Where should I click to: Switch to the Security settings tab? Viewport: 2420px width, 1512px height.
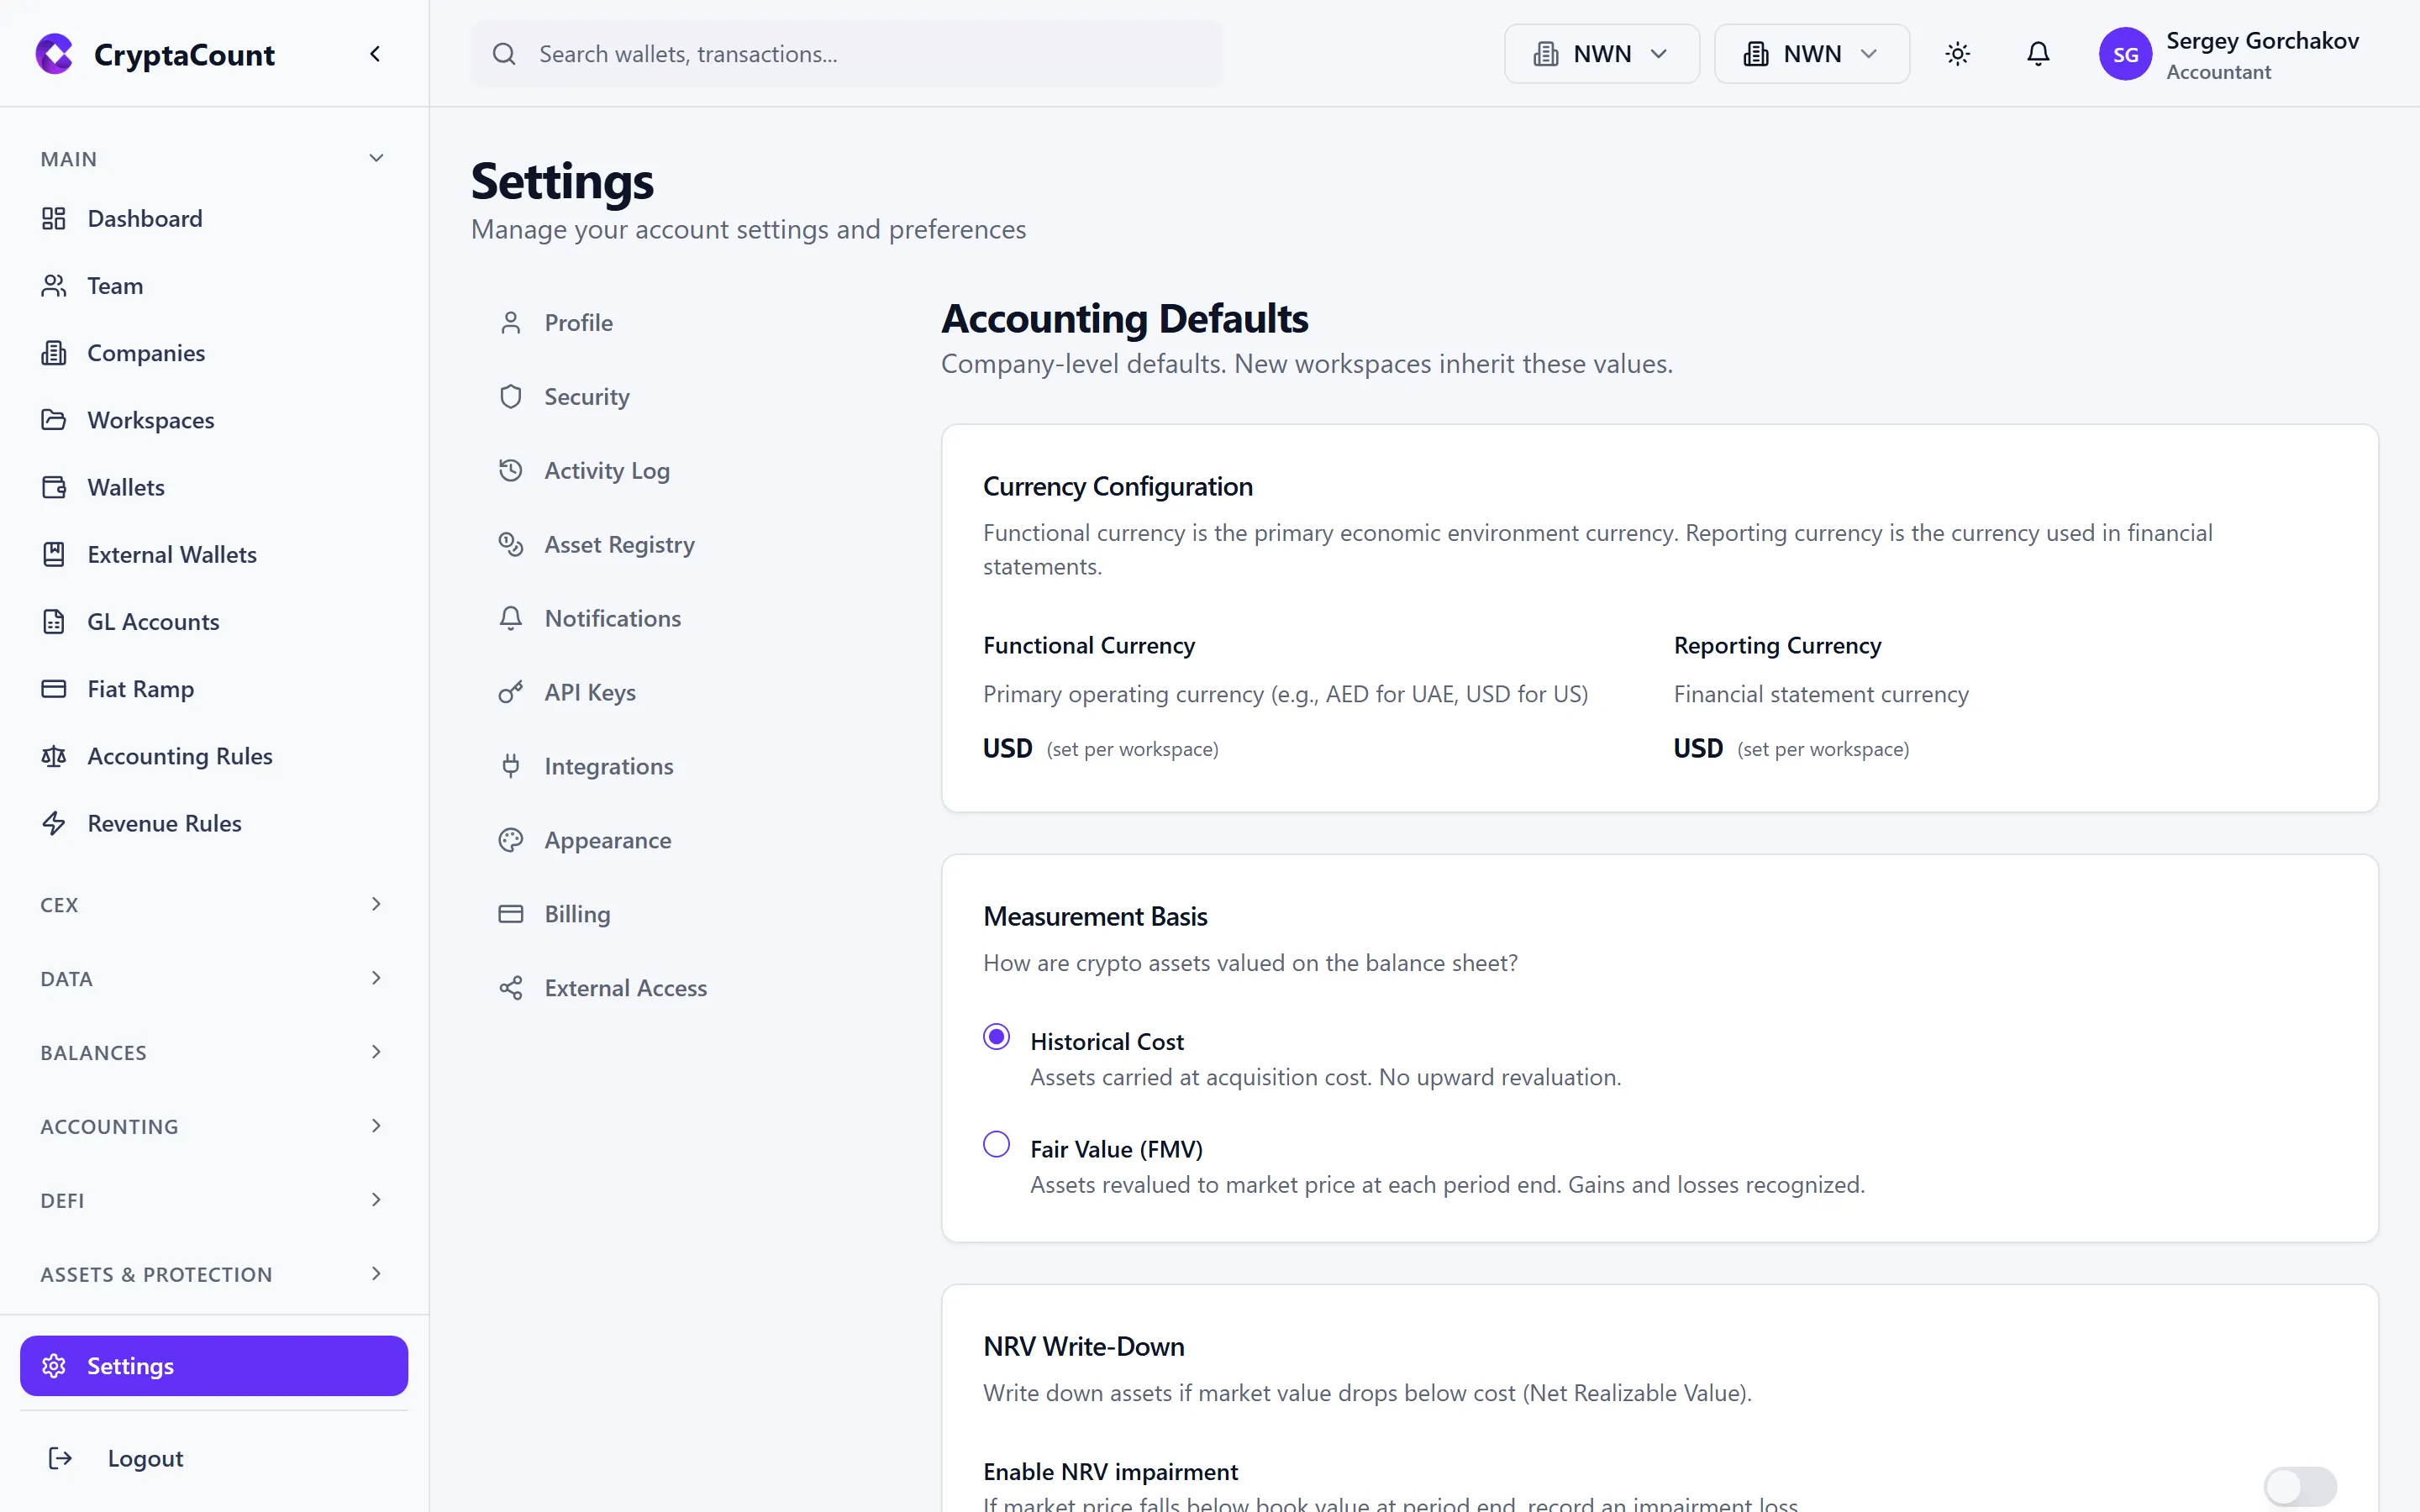point(587,396)
